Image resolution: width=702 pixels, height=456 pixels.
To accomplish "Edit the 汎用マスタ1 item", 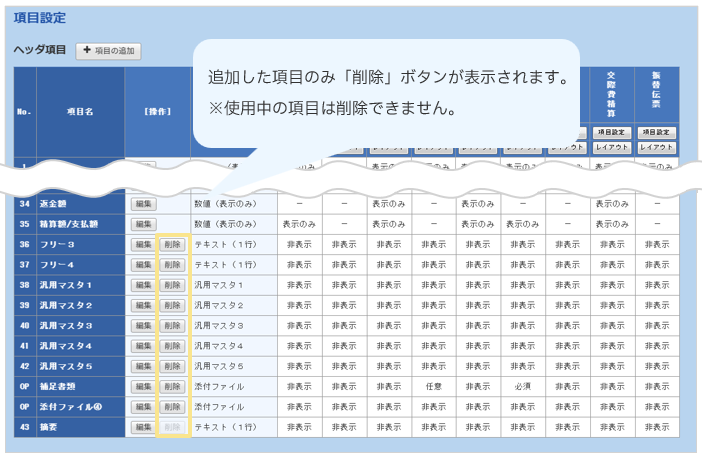I will click(x=144, y=285).
